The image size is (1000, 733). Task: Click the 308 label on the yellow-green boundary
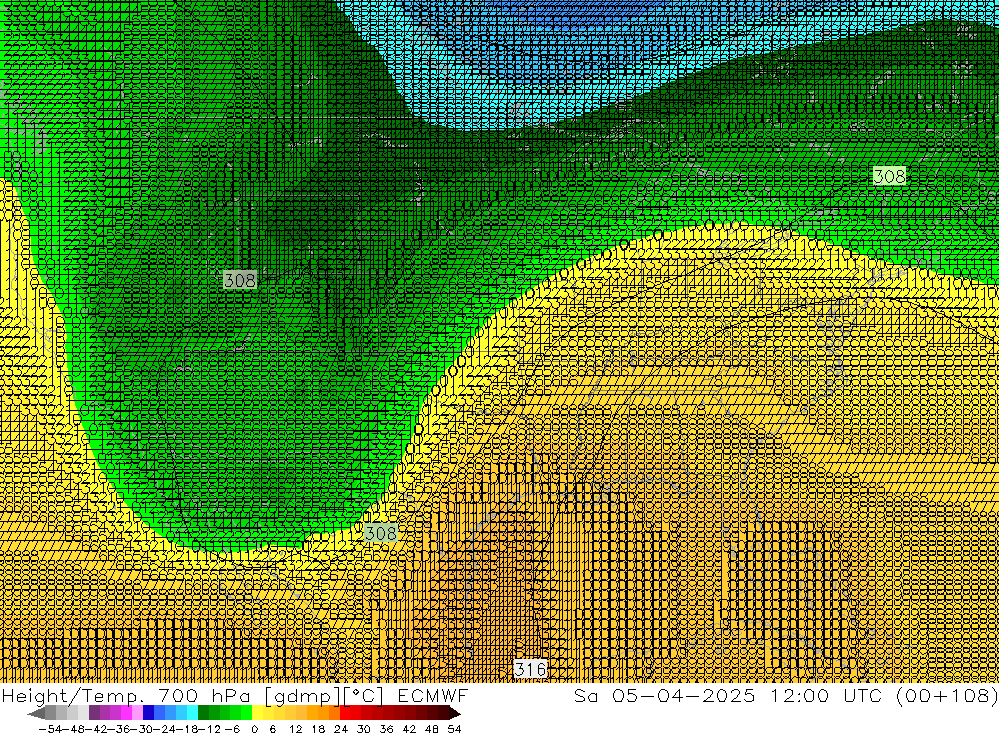pos(381,533)
